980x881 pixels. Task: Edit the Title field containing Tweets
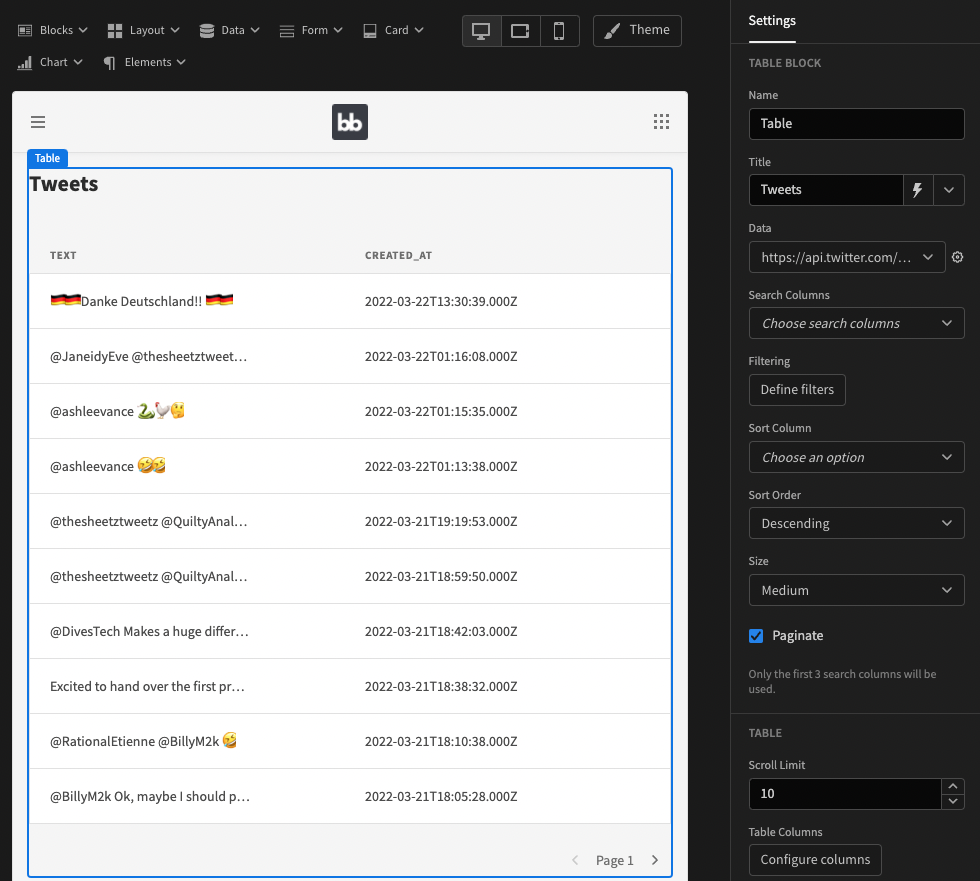826,190
